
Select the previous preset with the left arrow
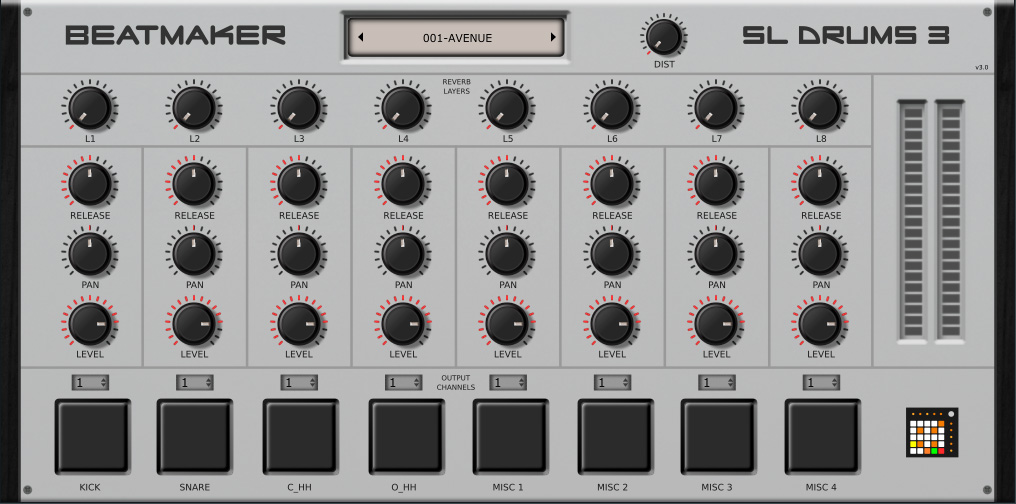point(360,38)
